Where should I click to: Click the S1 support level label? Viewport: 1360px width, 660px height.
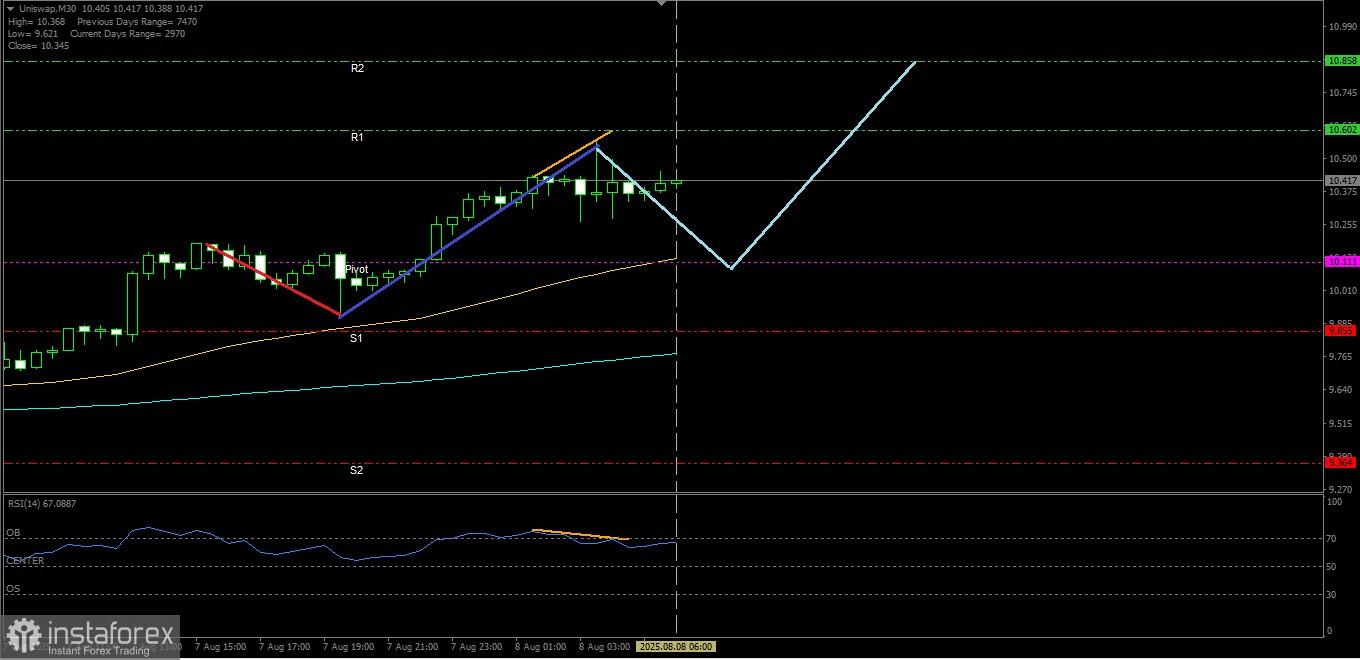point(356,338)
